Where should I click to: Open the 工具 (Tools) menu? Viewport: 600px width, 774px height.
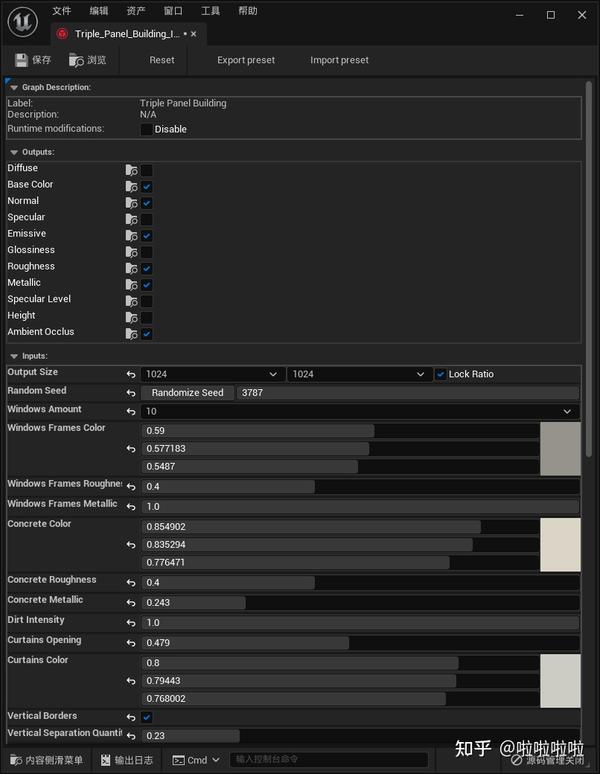(x=210, y=11)
